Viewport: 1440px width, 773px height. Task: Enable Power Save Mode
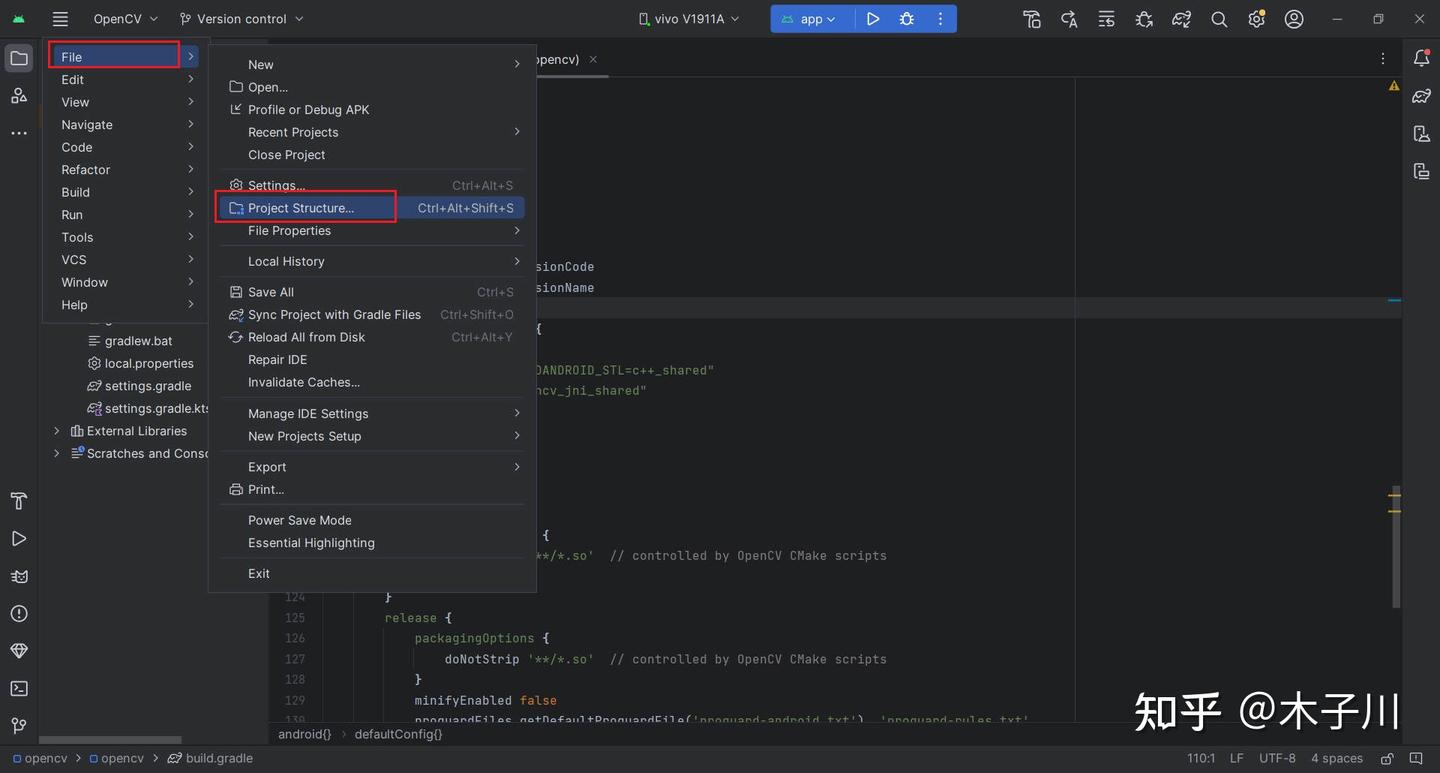[x=299, y=520]
